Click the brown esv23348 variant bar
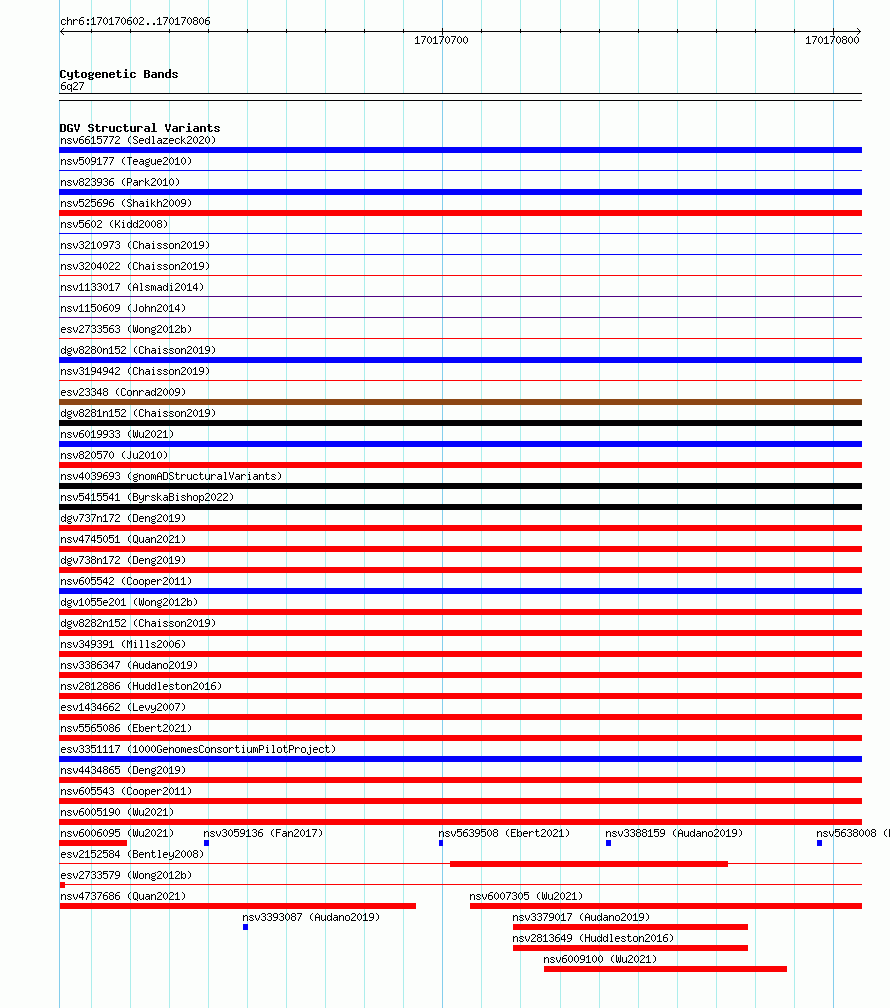890x1008 pixels. [x=460, y=402]
